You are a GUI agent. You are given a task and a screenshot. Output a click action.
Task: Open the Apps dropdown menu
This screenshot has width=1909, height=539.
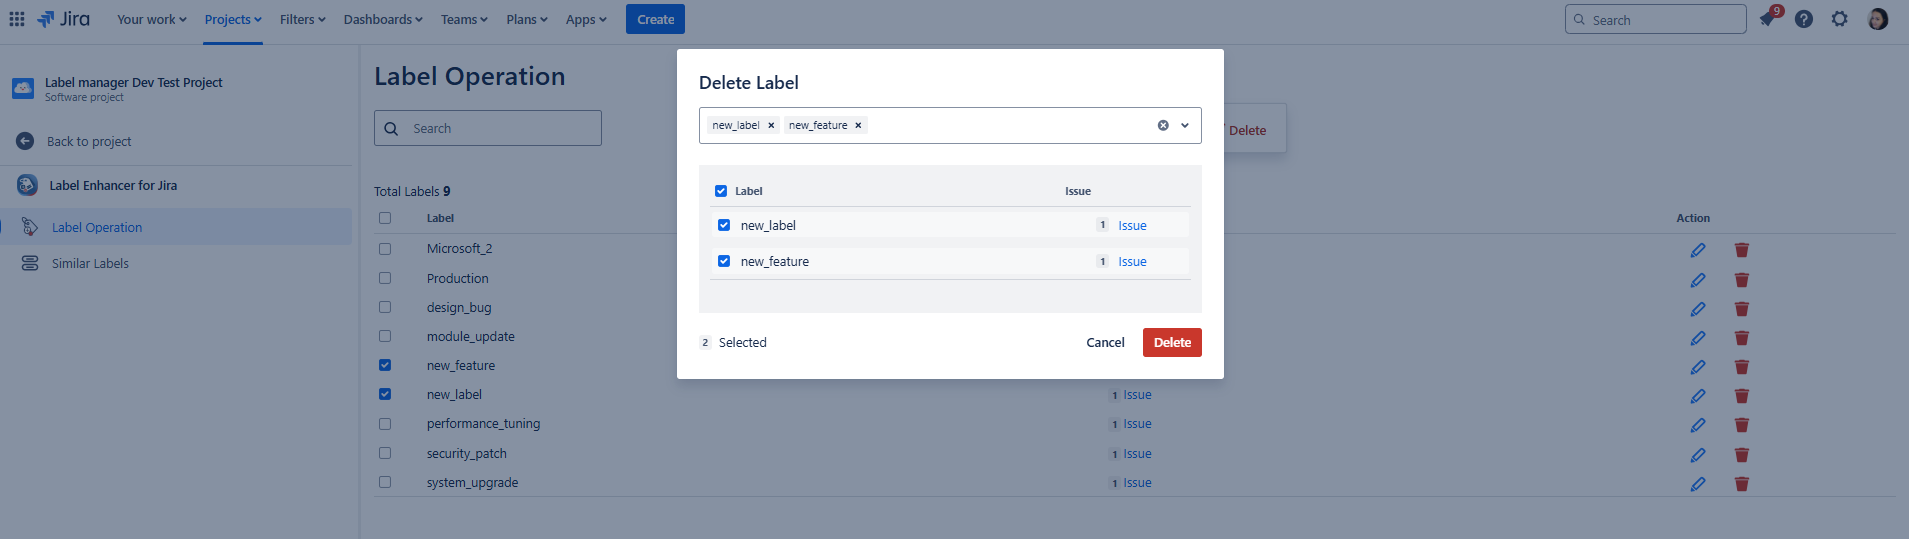pyautogui.click(x=586, y=19)
